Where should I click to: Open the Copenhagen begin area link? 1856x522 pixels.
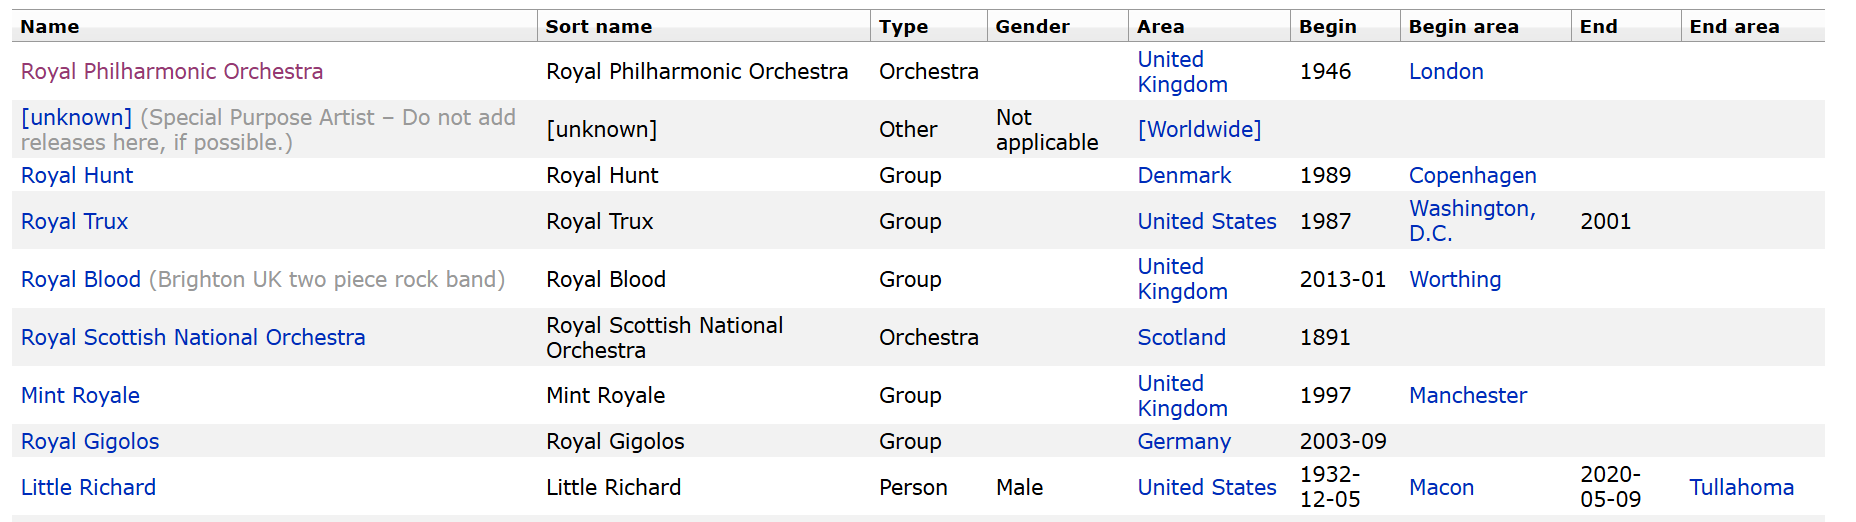point(1472,176)
